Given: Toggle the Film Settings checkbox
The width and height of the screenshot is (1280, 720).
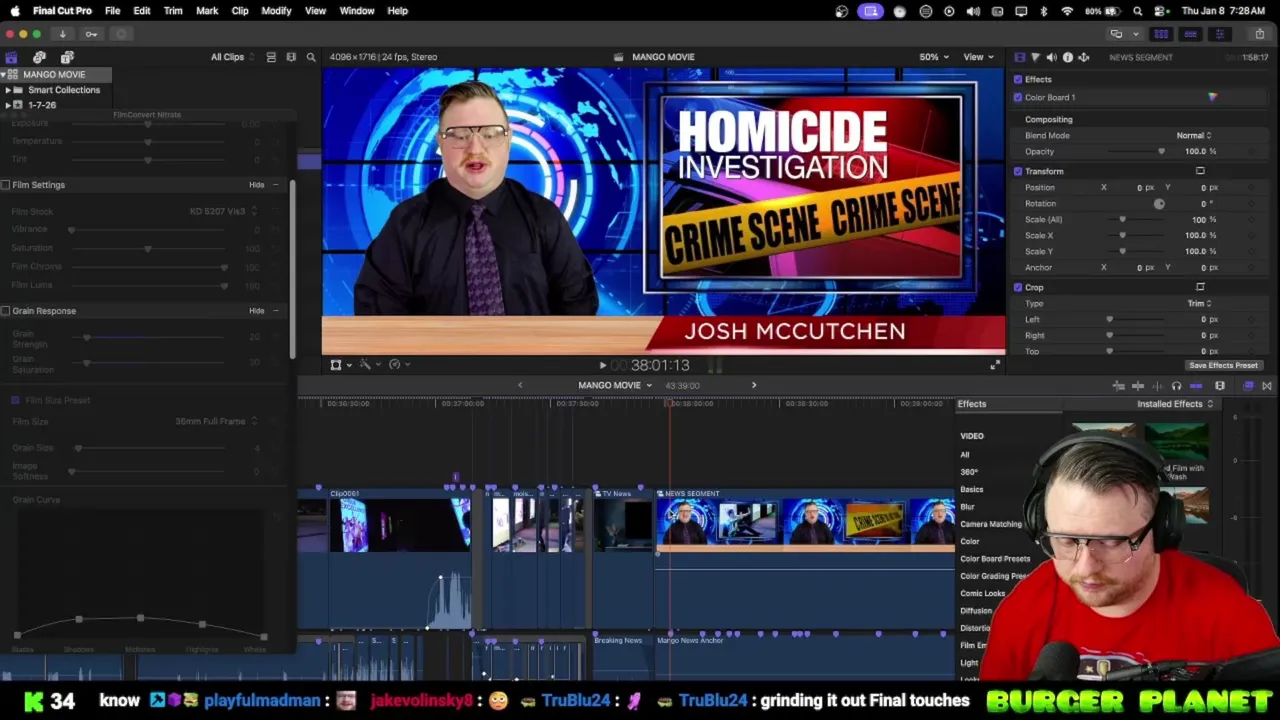Looking at the screenshot, I should [5, 185].
